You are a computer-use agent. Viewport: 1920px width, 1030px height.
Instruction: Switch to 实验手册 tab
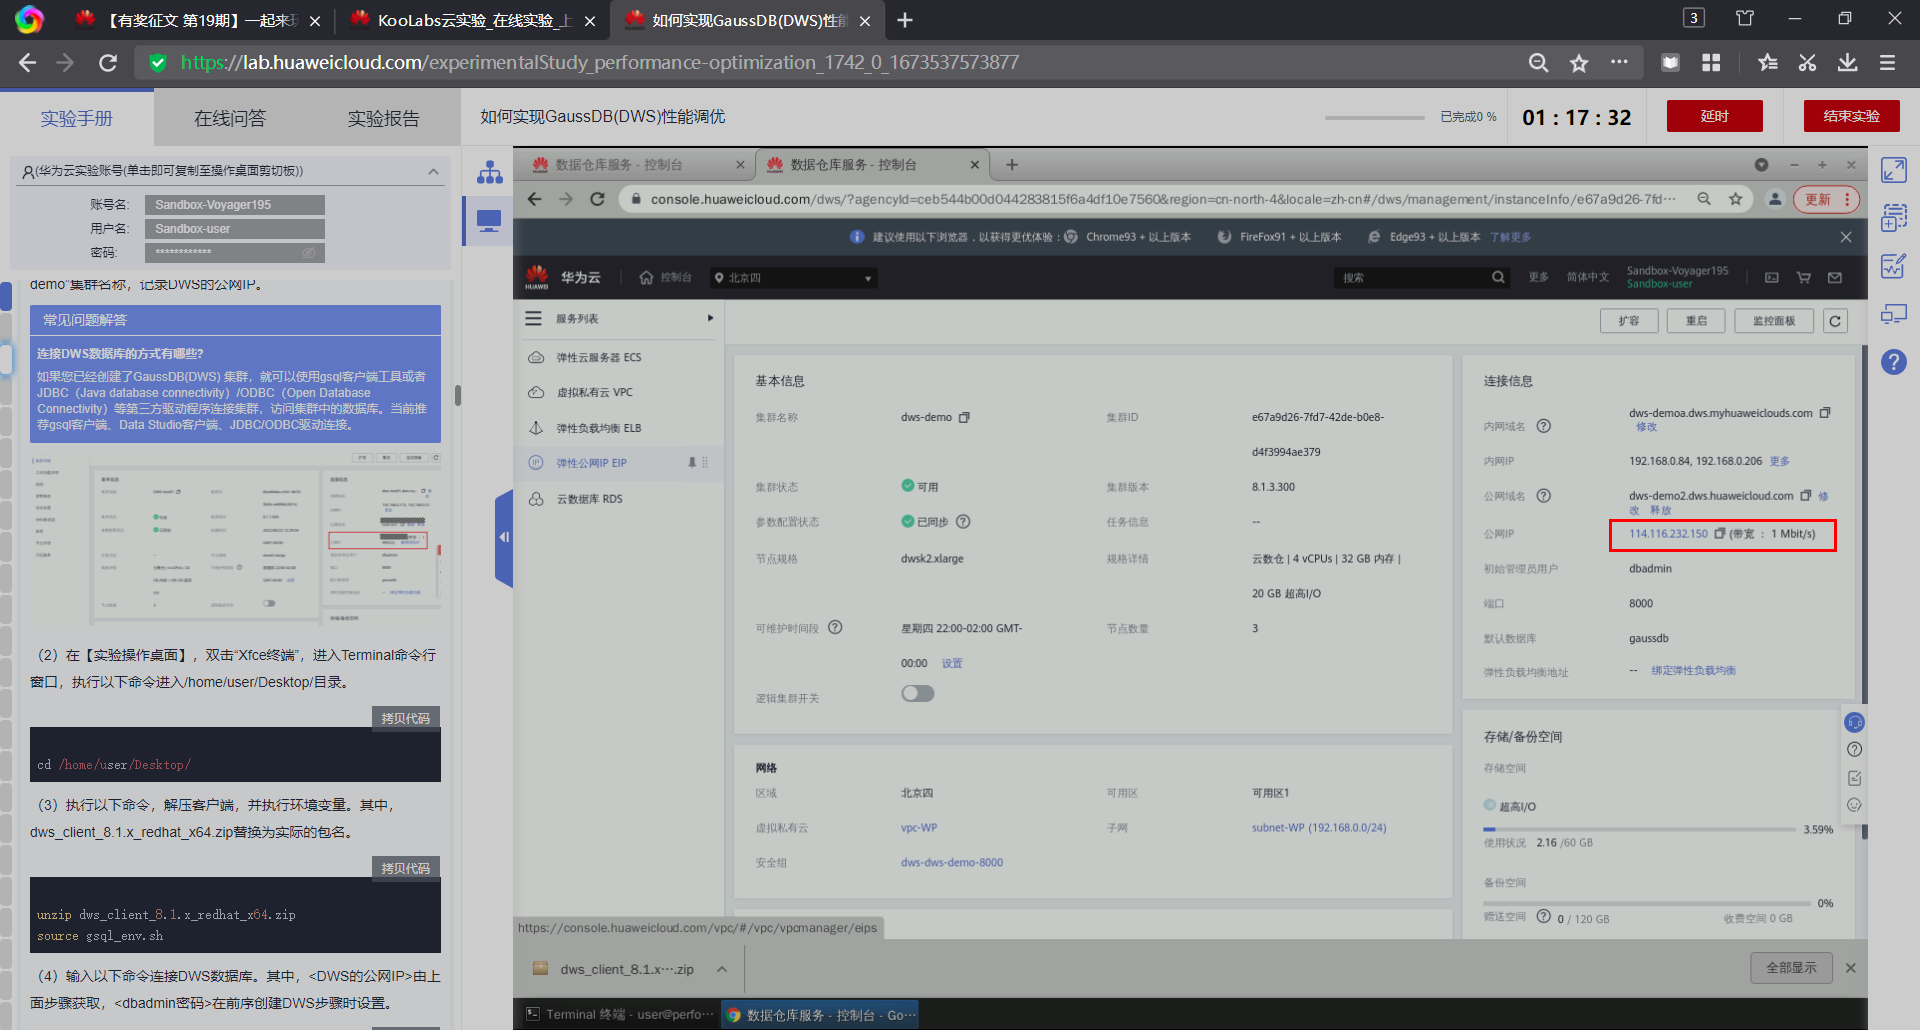click(x=77, y=118)
